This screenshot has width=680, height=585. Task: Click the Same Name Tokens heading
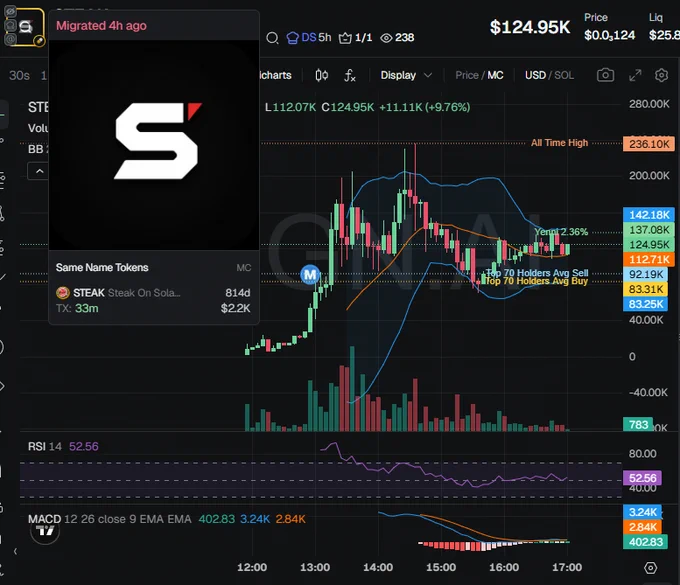pos(102,268)
